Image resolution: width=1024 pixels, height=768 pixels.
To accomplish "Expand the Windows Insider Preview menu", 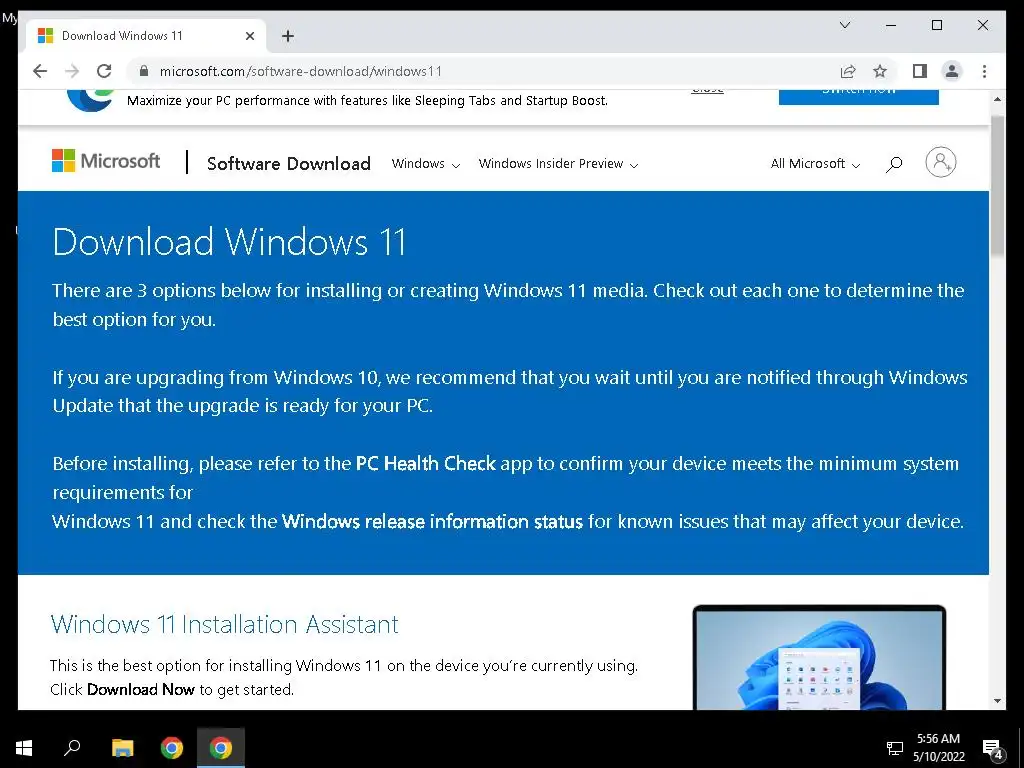I will pyautogui.click(x=558, y=164).
